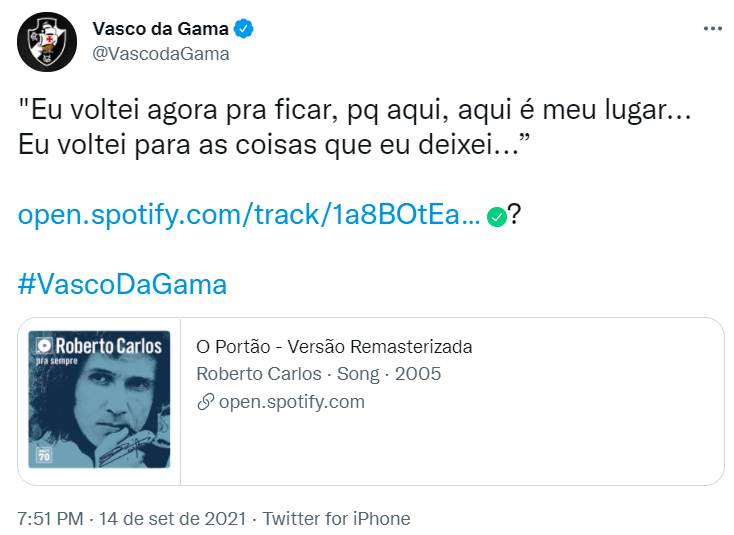Open the Vasco da Gama display name
The height and width of the screenshot is (535, 734).
(158, 29)
